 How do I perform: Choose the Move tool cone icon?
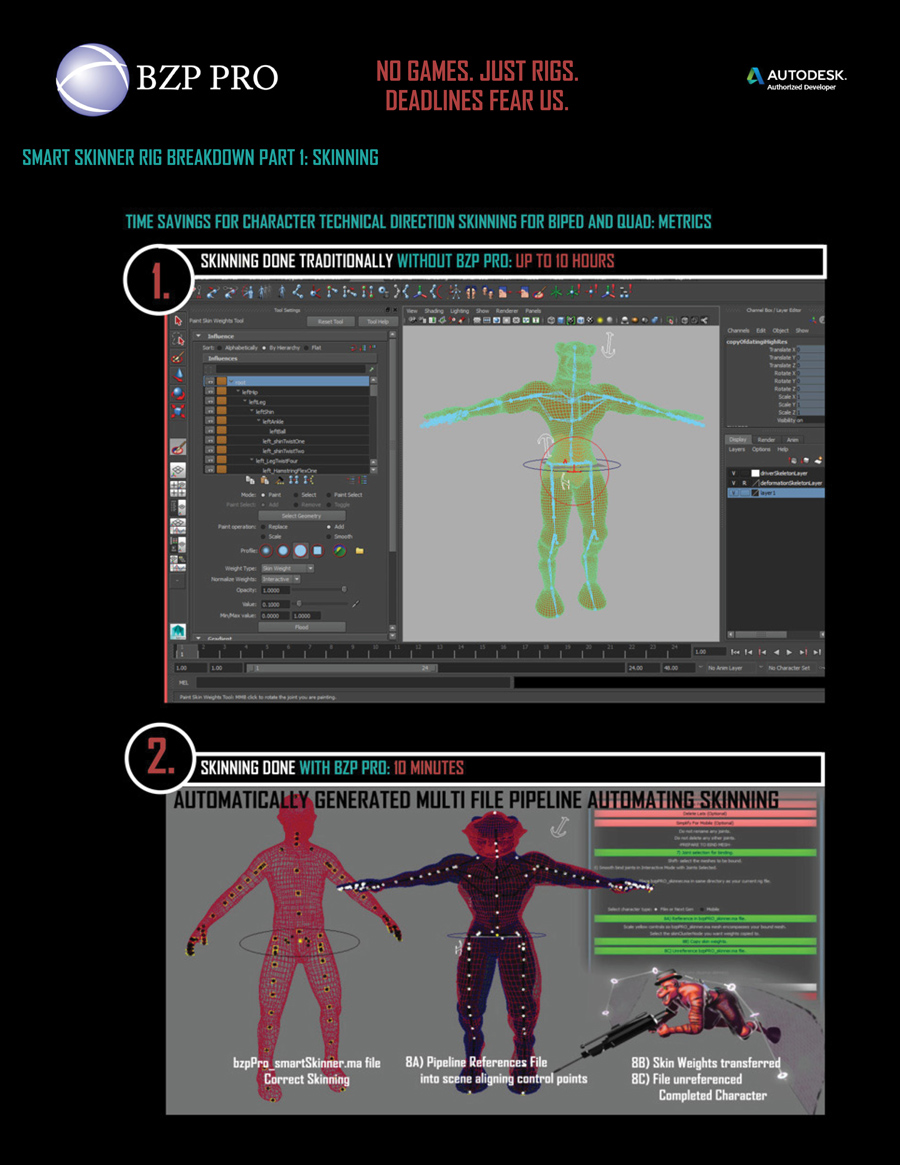(178, 375)
